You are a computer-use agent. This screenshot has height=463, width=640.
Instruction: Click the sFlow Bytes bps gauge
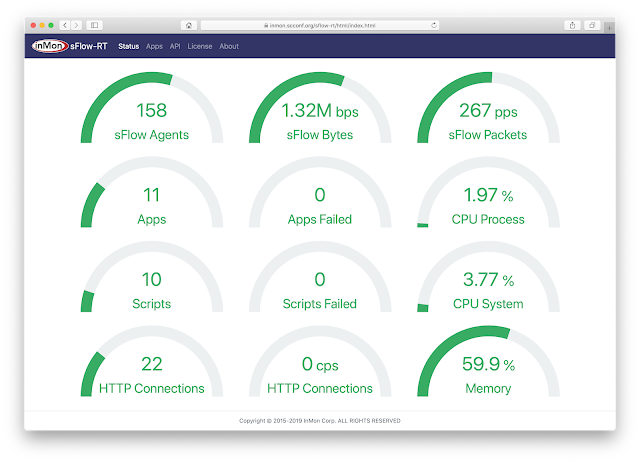(320, 108)
